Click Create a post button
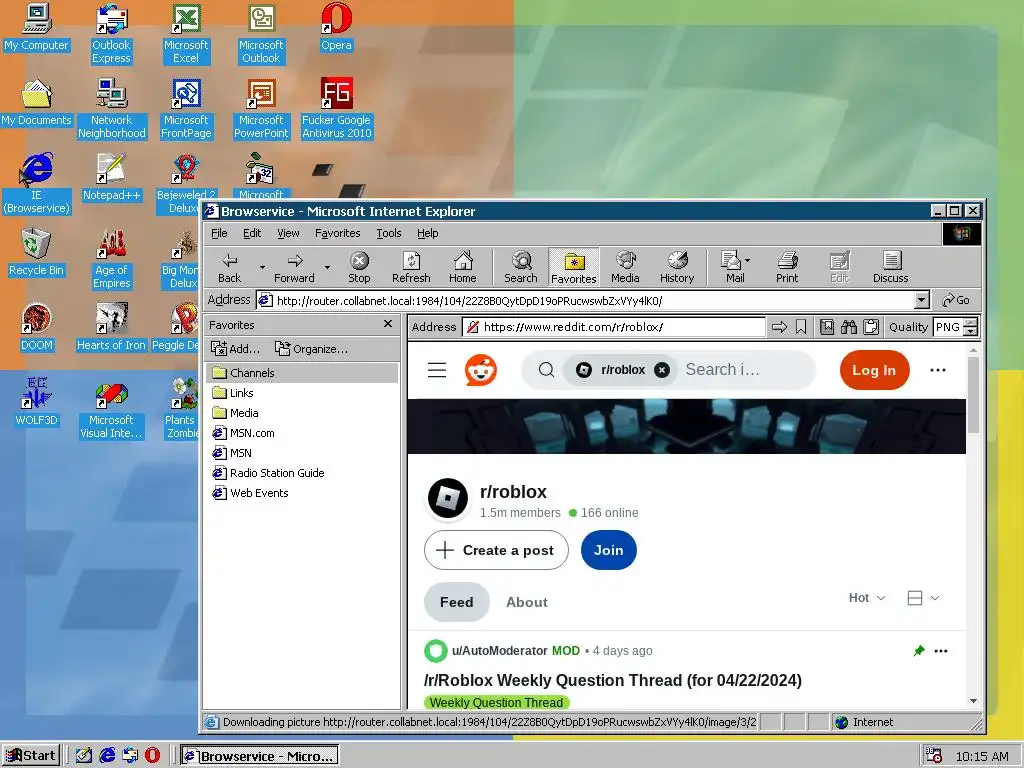Screen dimensions: 1024x768 496,550
